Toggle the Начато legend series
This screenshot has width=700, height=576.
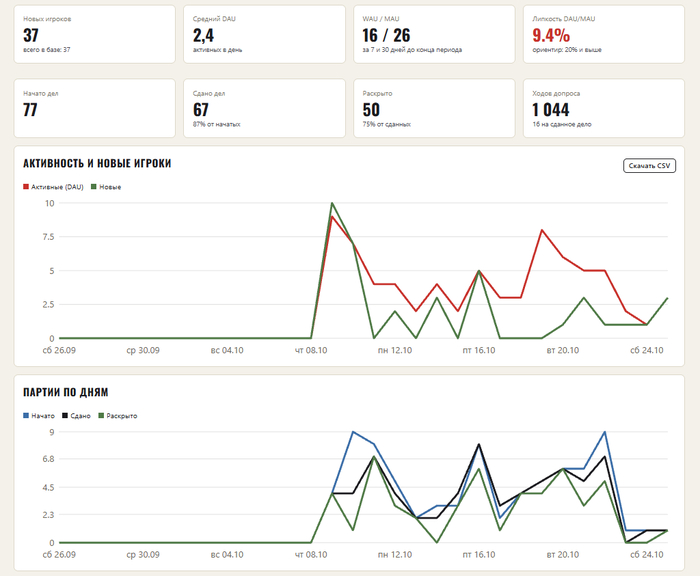(39, 416)
